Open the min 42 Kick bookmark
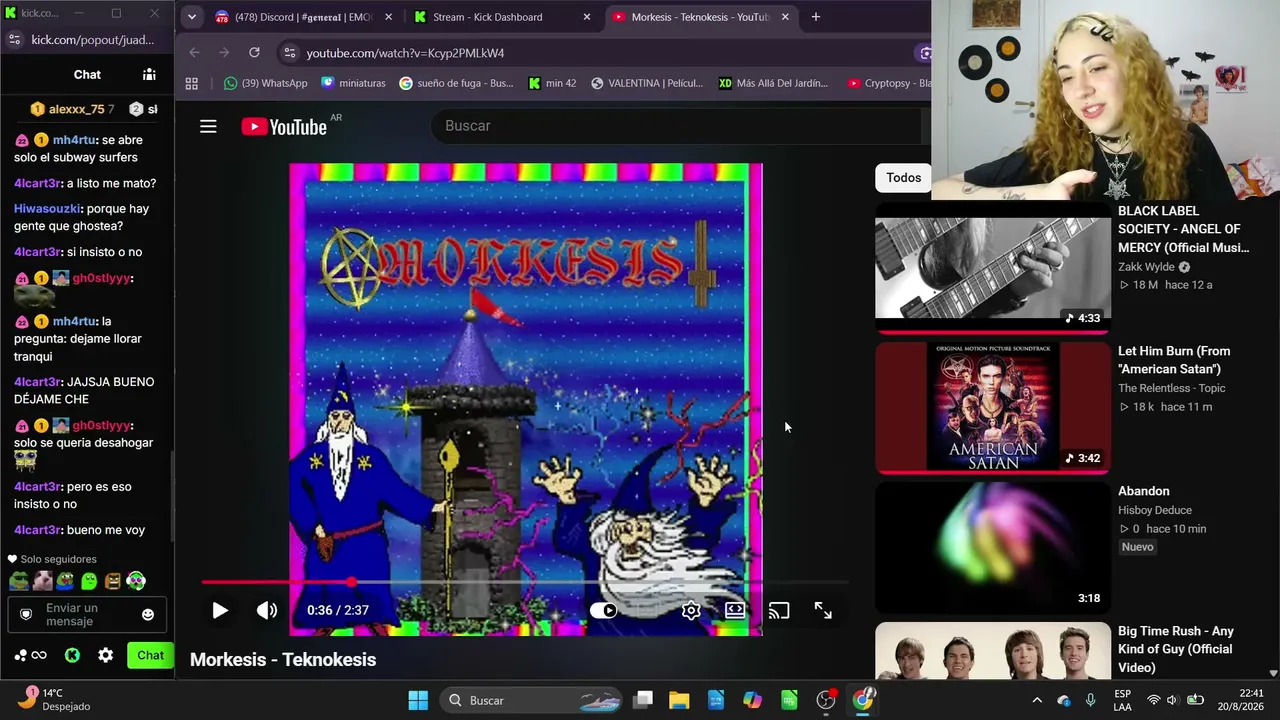 click(x=552, y=84)
